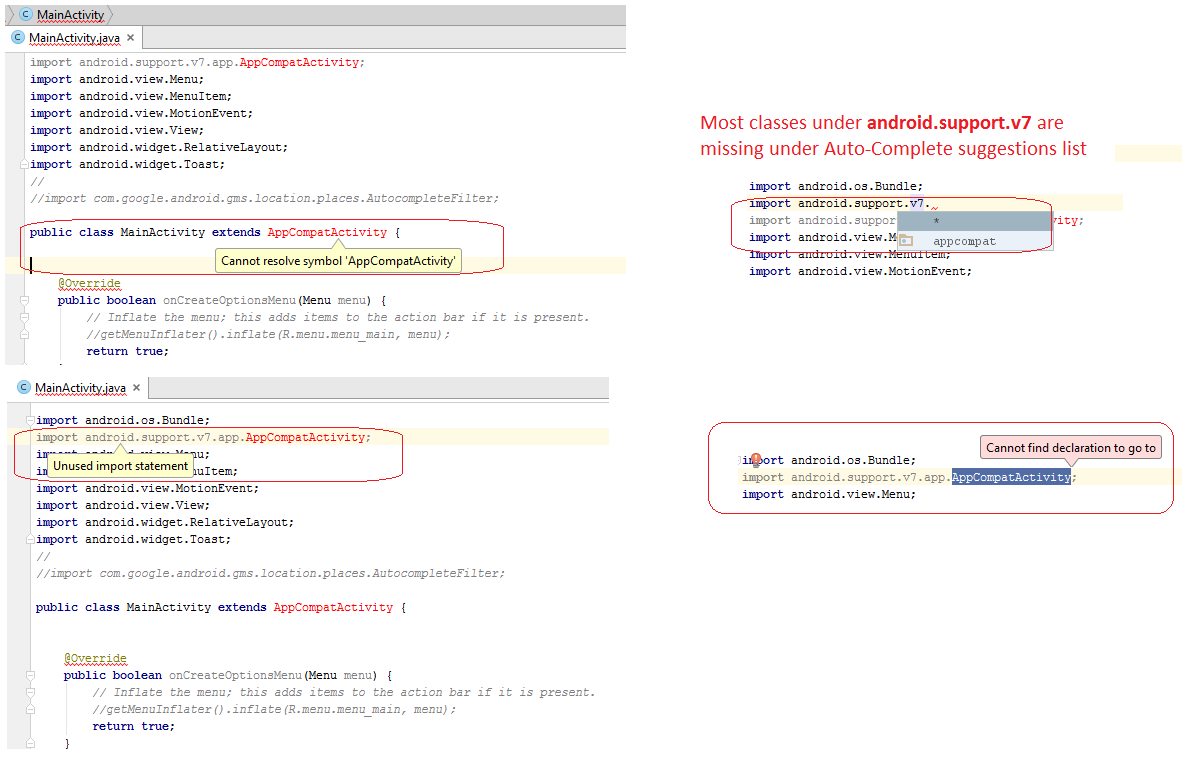Select the MainActivity.java tab in the upper editor
Viewport: 1182px width, 757px height.
pos(74,38)
